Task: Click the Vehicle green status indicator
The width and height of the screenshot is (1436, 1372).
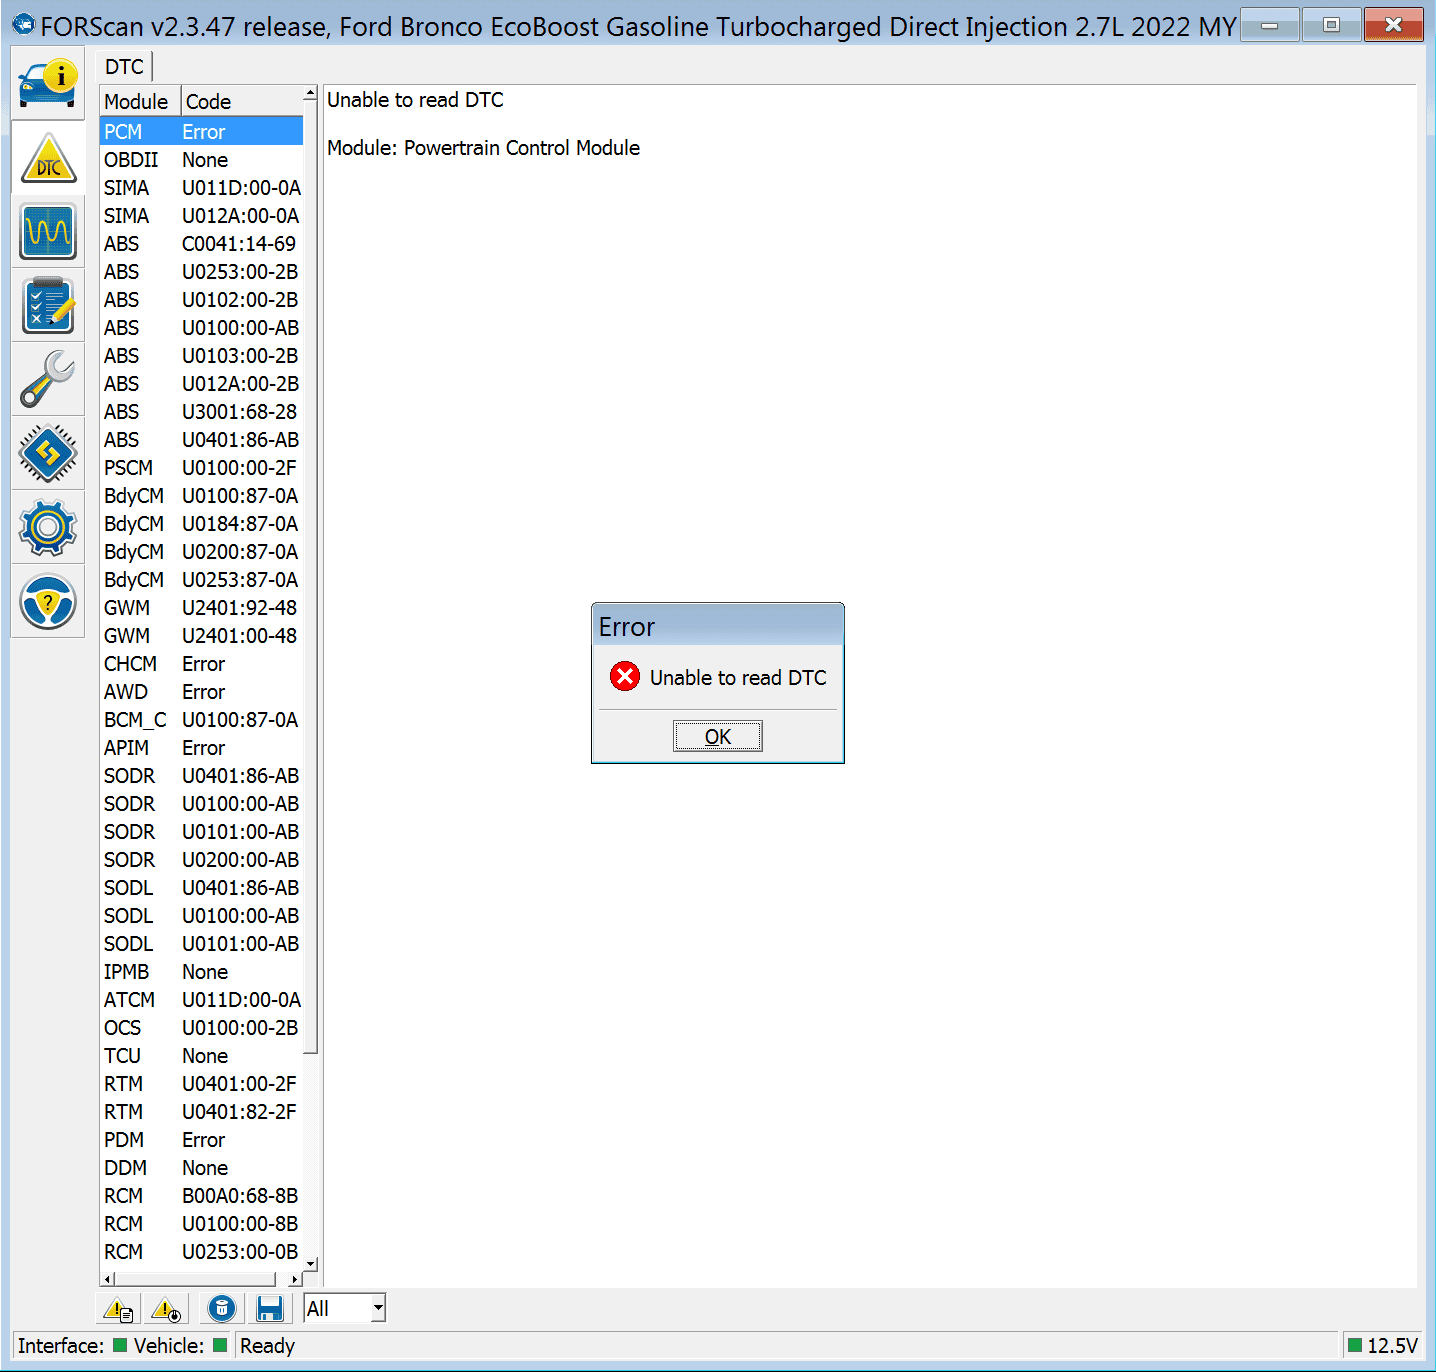Action: pyautogui.click(x=220, y=1345)
